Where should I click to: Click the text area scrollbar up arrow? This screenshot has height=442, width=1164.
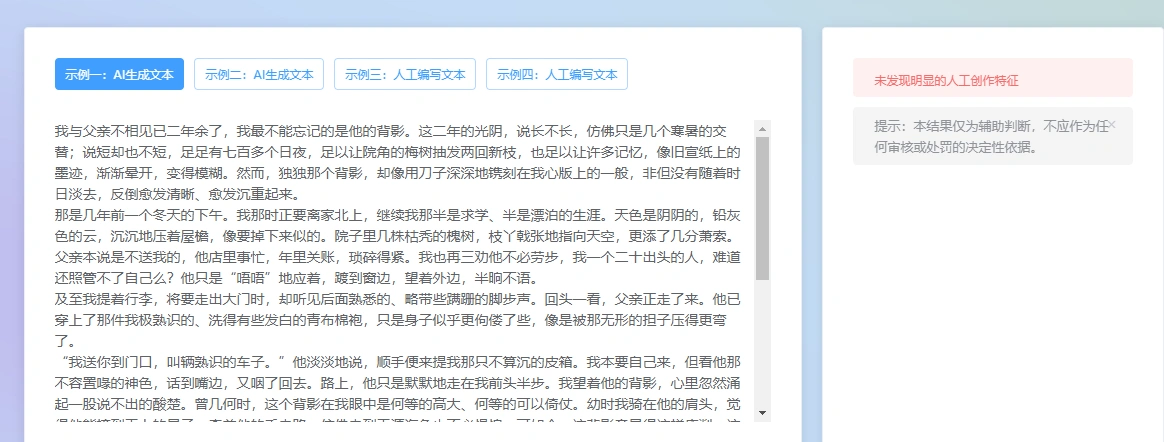(x=763, y=128)
